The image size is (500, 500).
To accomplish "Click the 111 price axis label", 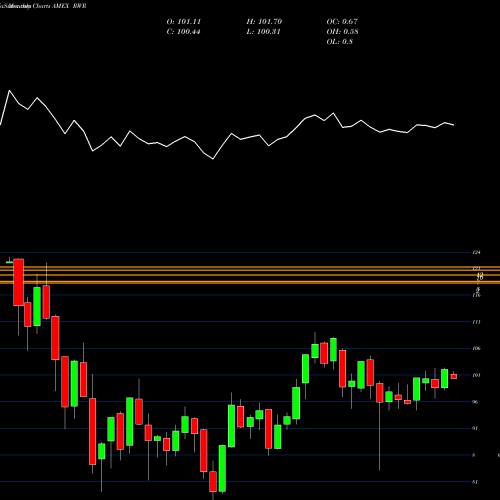I will [477, 322].
